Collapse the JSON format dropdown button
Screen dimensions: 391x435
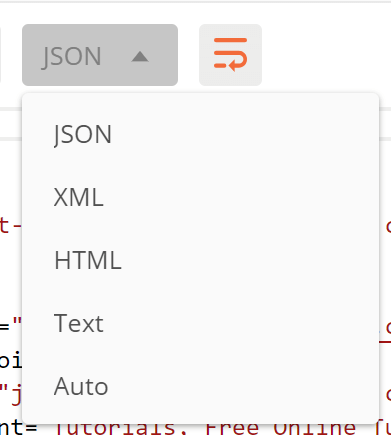click(x=100, y=55)
